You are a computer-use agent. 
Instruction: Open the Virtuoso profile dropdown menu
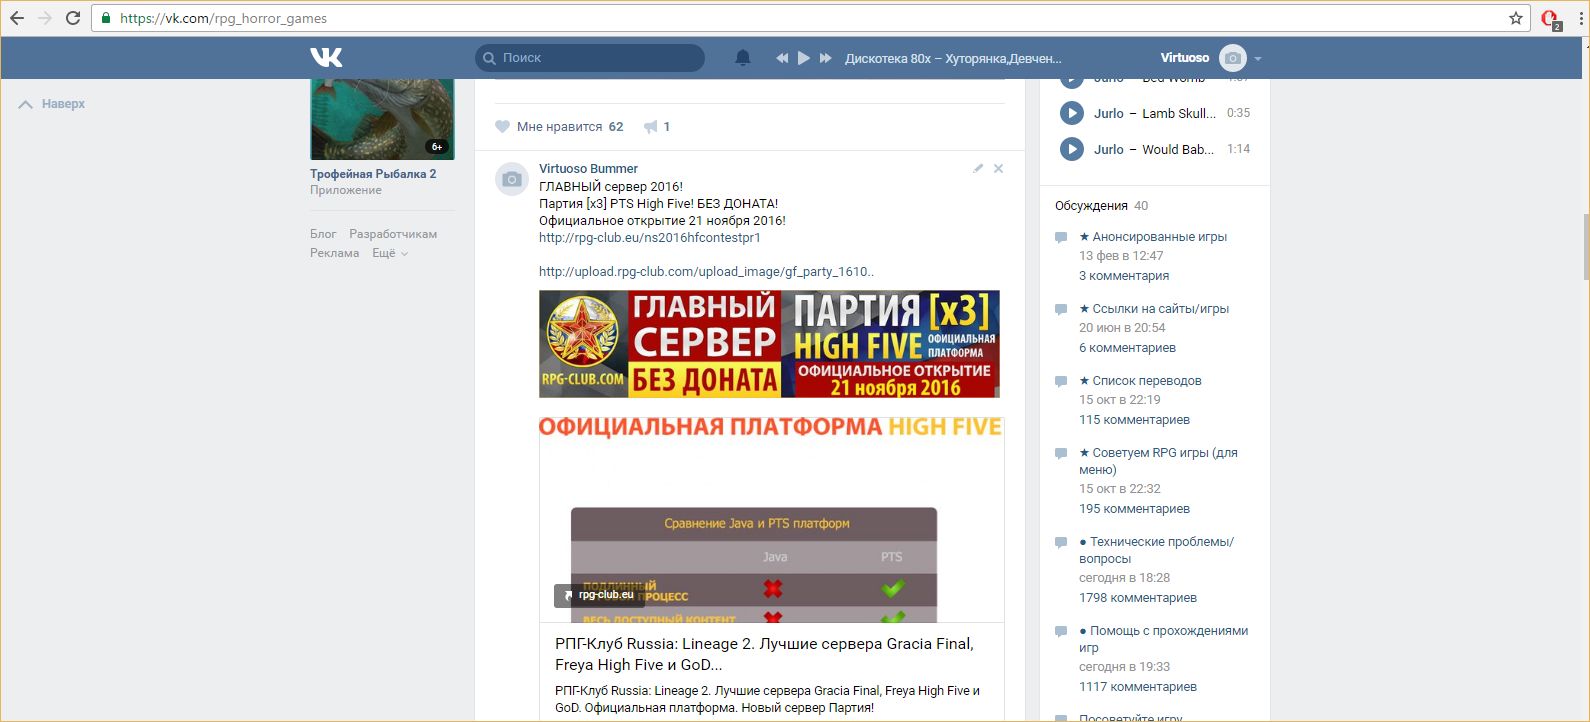click(x=1257, y=58)
